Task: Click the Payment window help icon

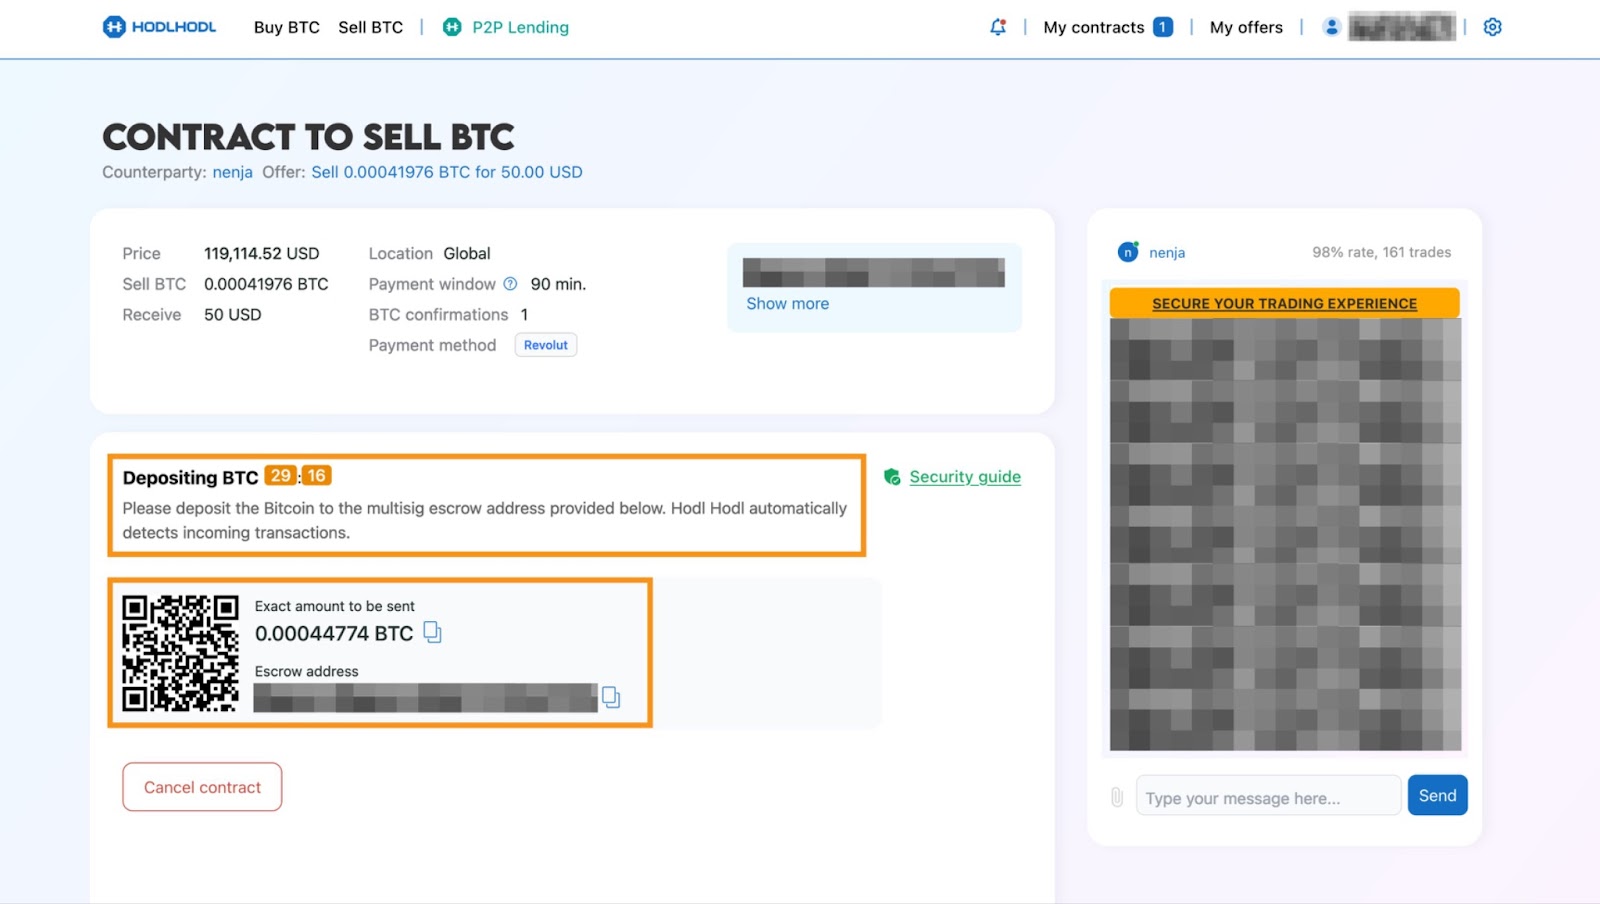Action: (510, 284)
